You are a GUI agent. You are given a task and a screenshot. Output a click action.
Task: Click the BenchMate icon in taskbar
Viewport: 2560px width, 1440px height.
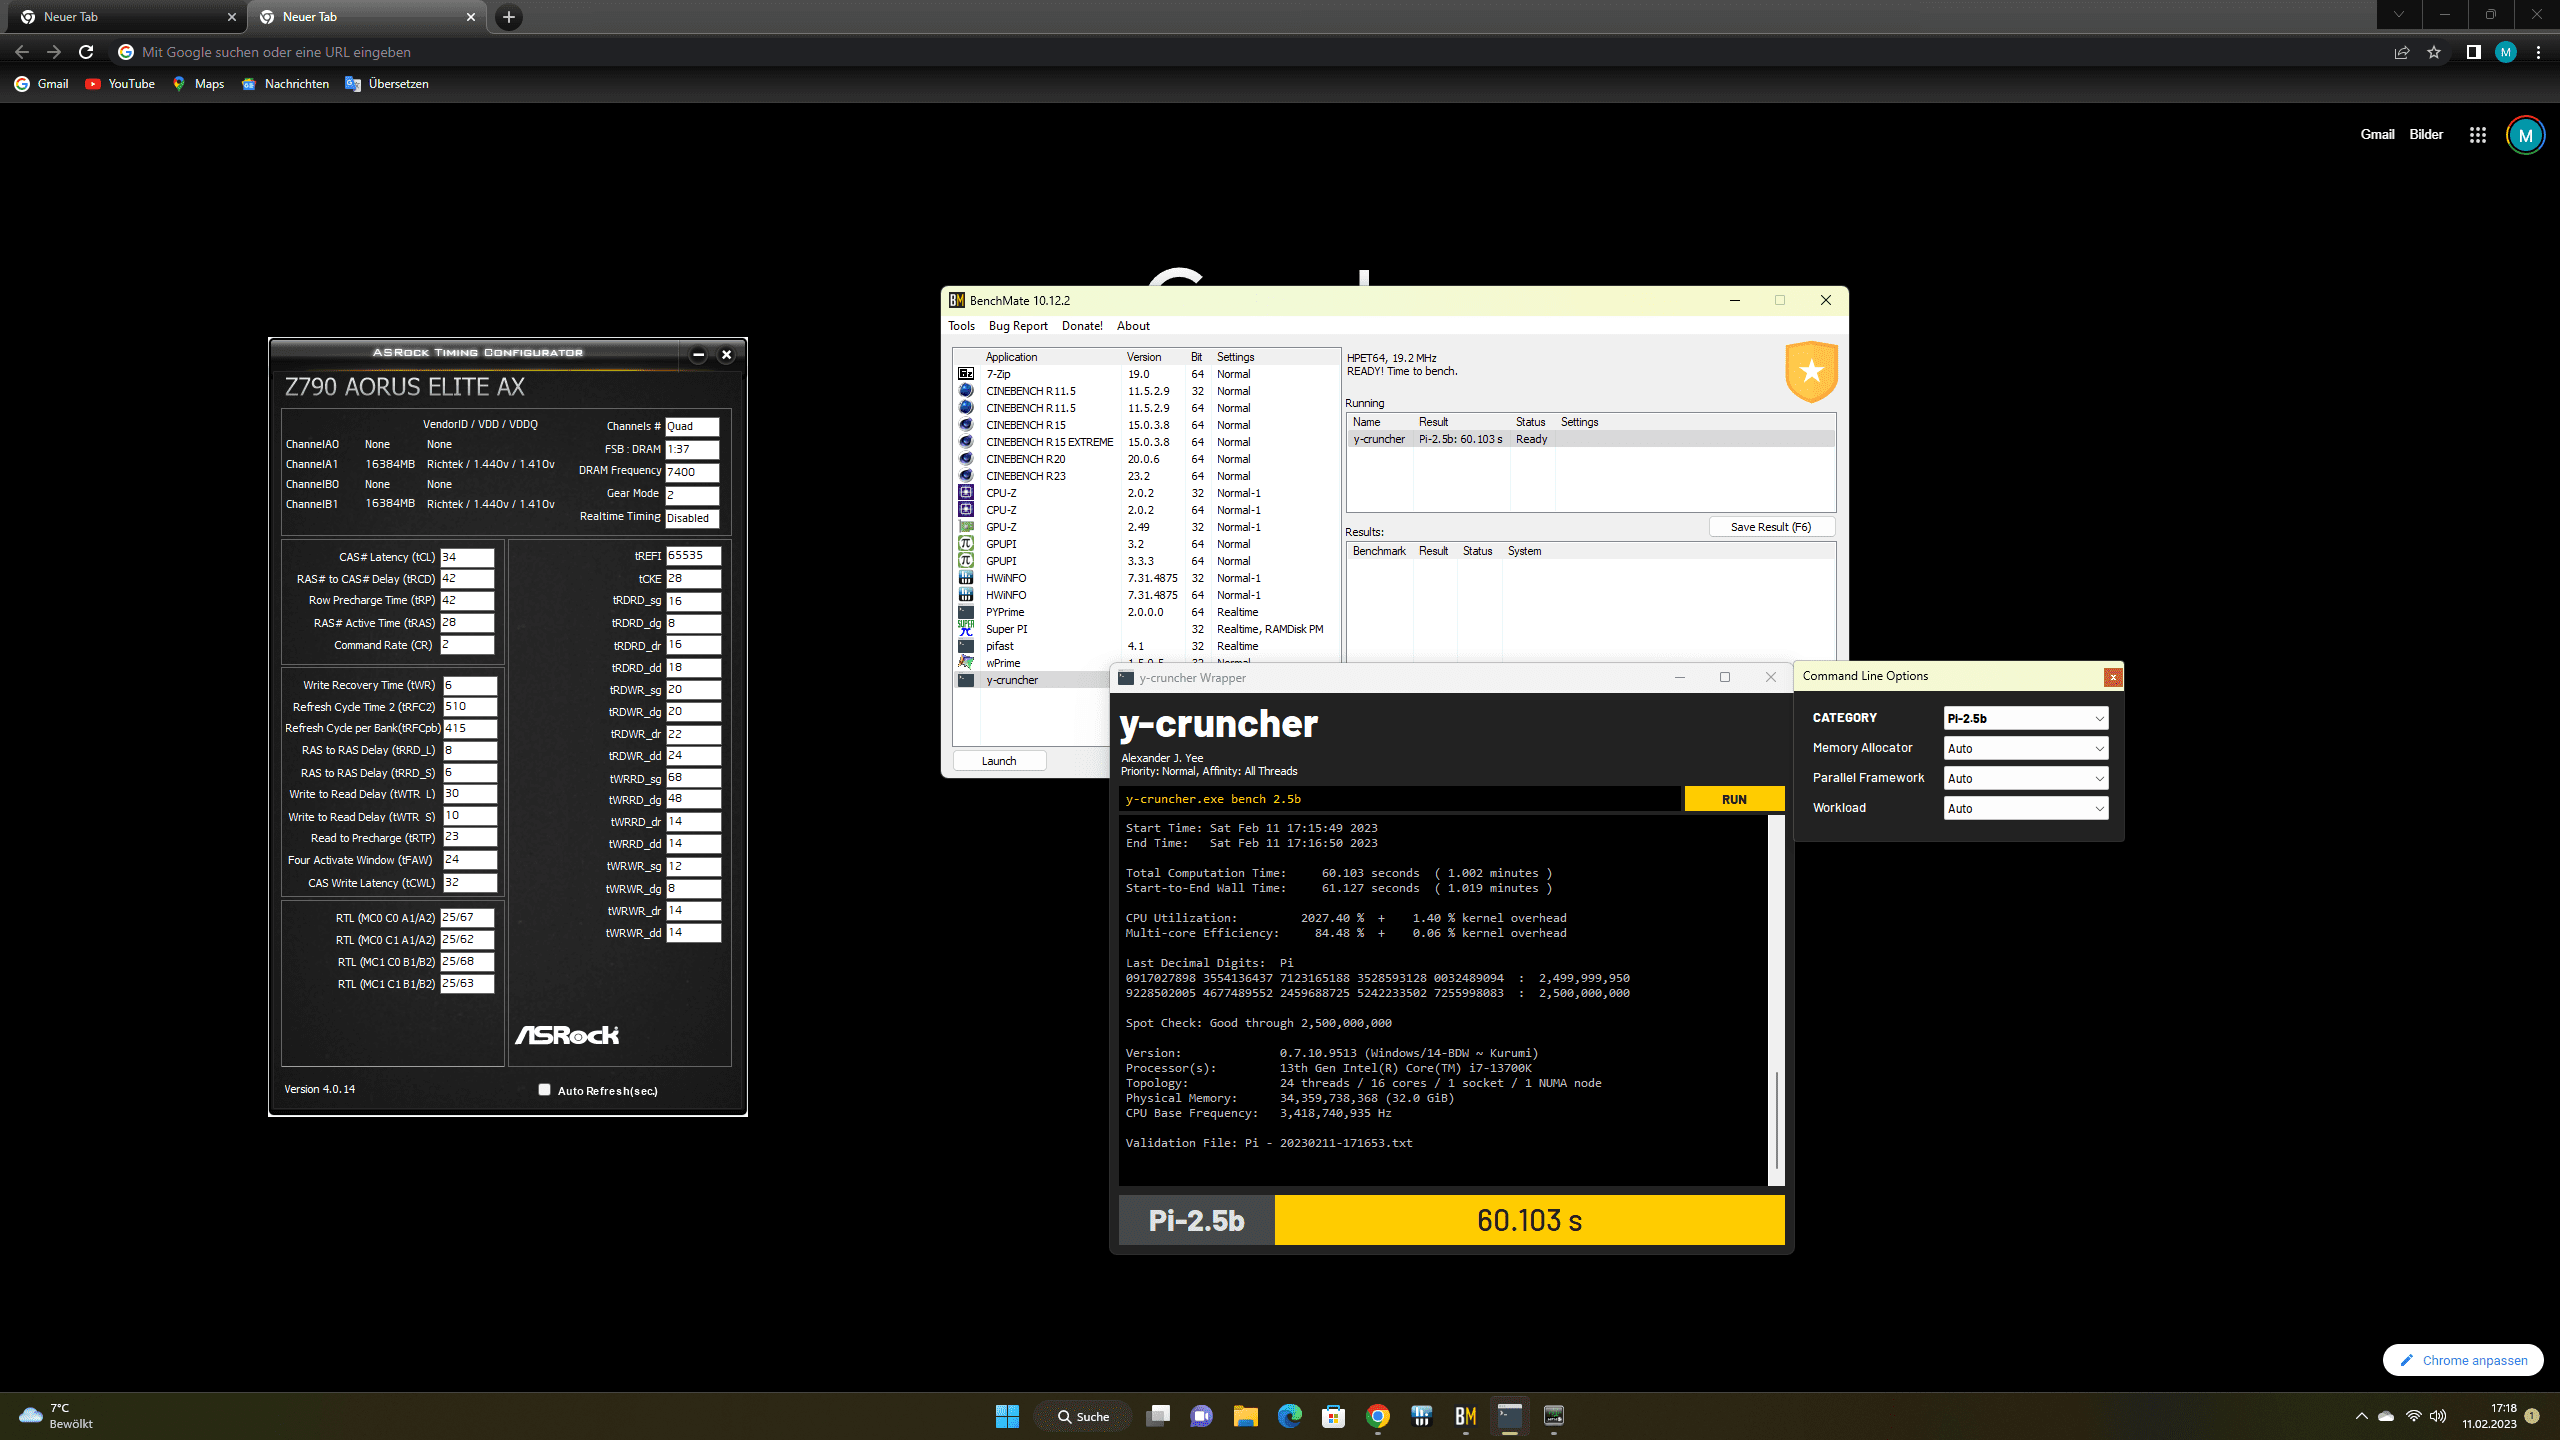pos(1466,1416)
